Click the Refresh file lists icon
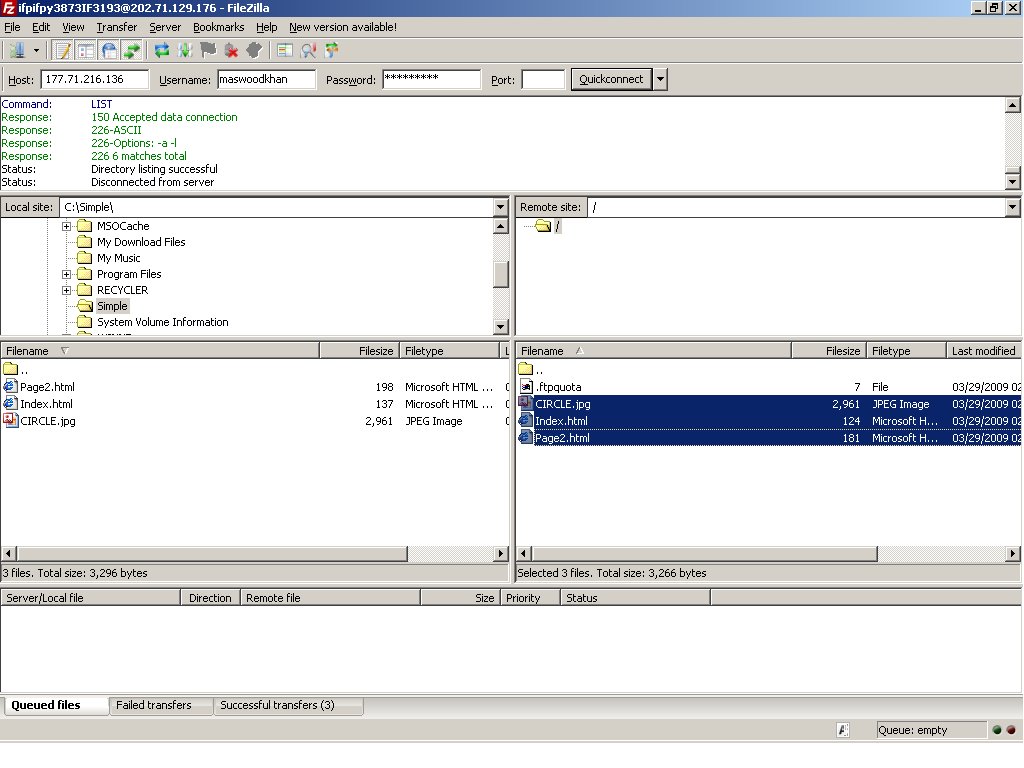The height and width of the screenshot is (768, 1024). [161, 50]
